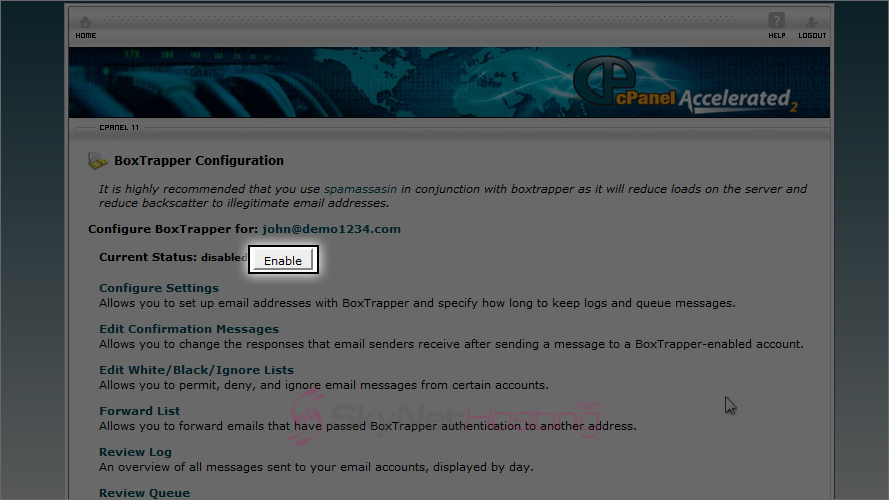Click the Home house icon
This screenshot has height=500, width=889.
click(x=86, y=22)
